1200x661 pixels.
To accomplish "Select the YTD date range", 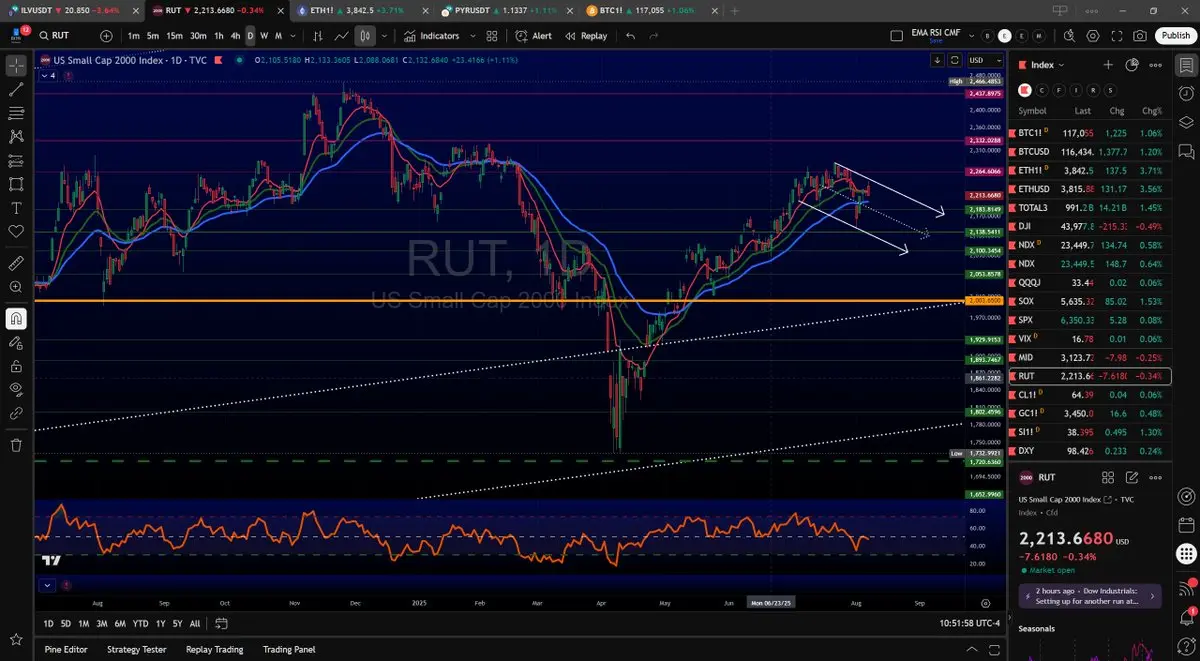I will pyautogui.click(x=140, y=623).
